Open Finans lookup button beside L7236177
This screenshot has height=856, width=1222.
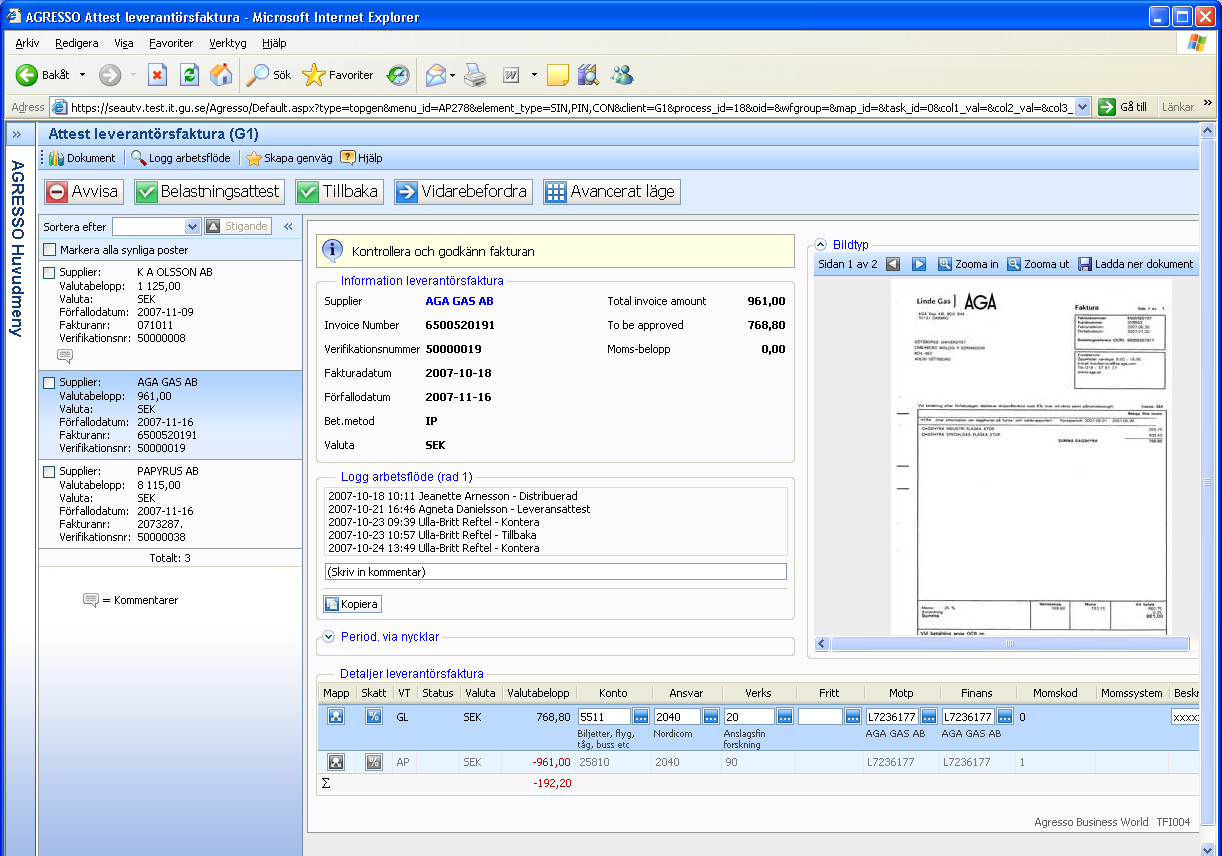(1005, 717)
